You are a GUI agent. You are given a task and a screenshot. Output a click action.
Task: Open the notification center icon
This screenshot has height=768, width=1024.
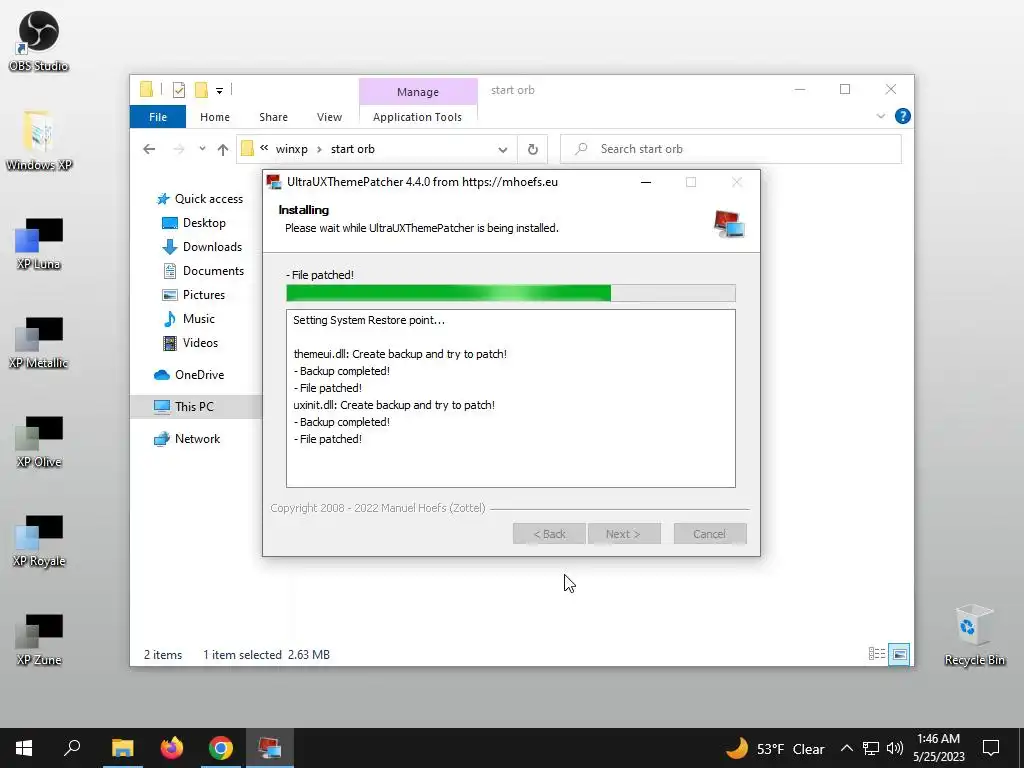tap(991, 748)
